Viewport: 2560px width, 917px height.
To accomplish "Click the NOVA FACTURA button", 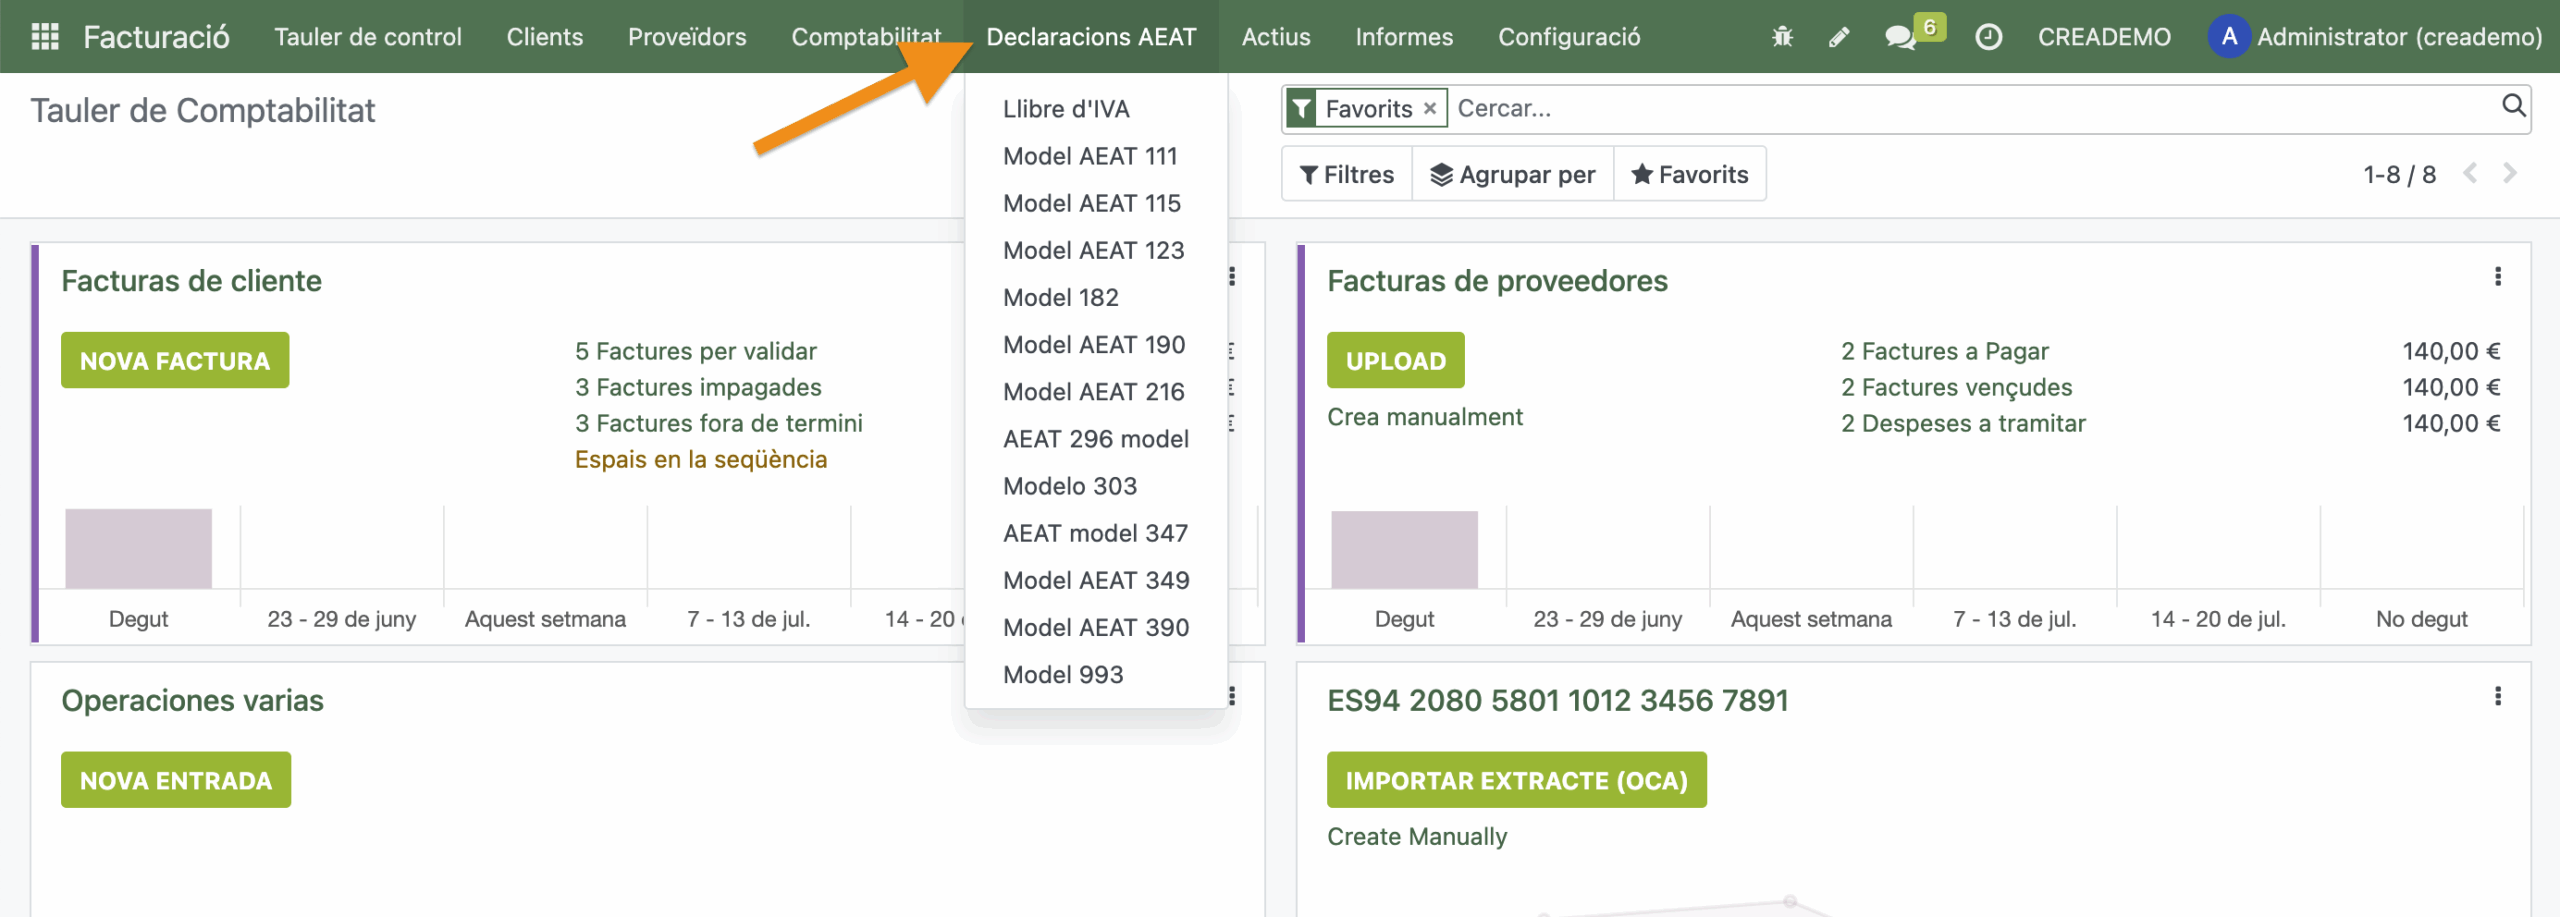I will 175,360.
